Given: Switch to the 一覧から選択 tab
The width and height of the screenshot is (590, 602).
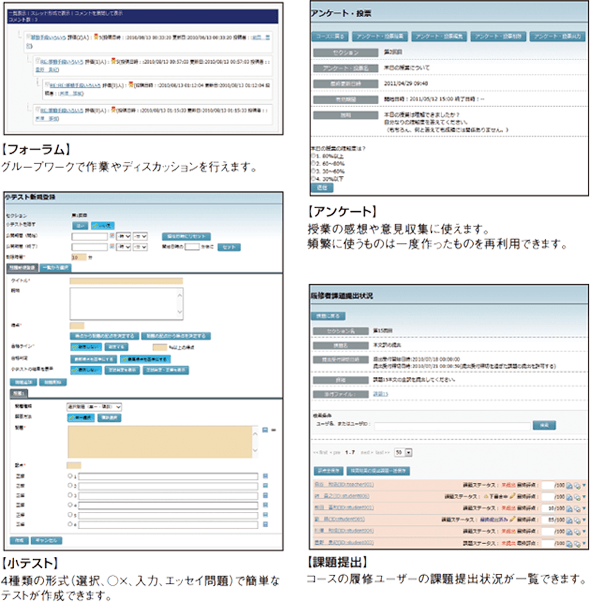Looking at the screenshot, I should pos(56,268).
